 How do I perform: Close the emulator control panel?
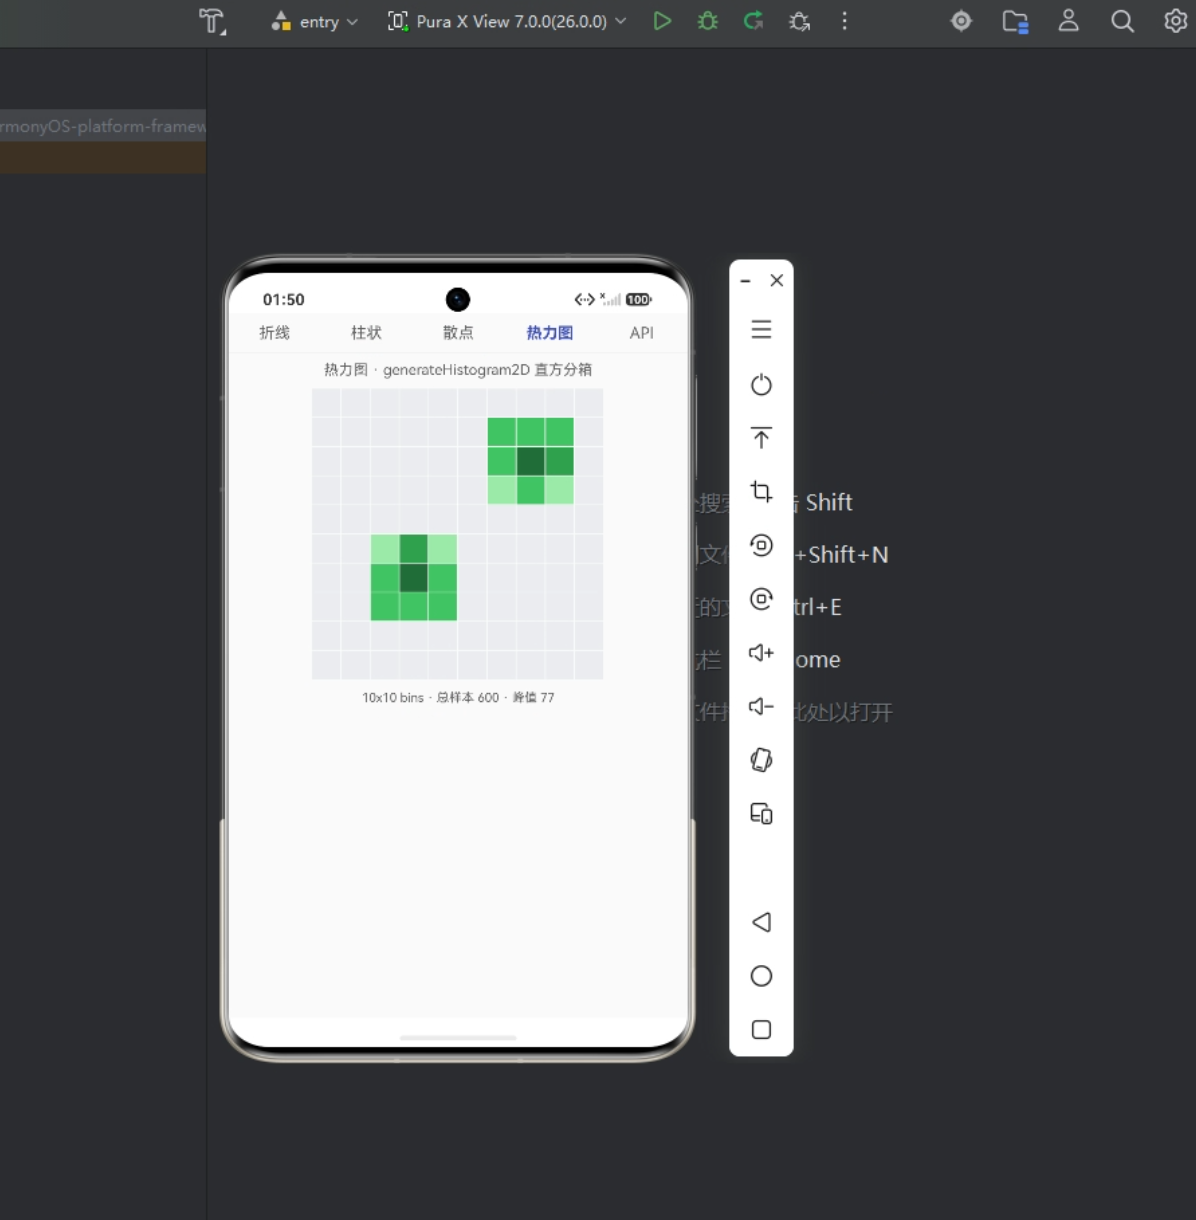click(x=777, y=281)
